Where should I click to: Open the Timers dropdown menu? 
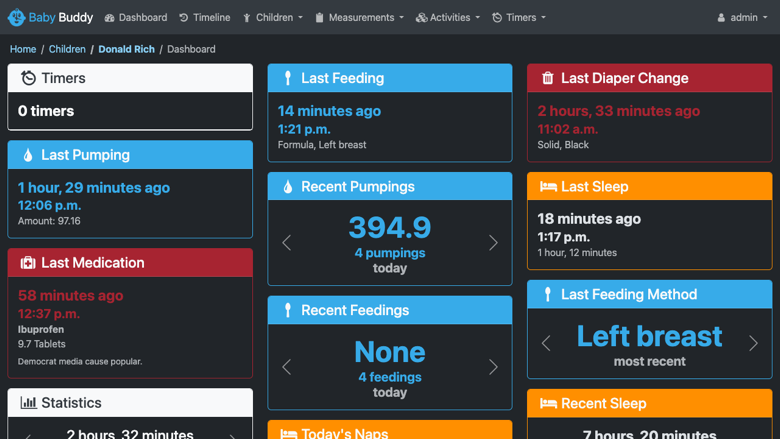click(519, 18)
